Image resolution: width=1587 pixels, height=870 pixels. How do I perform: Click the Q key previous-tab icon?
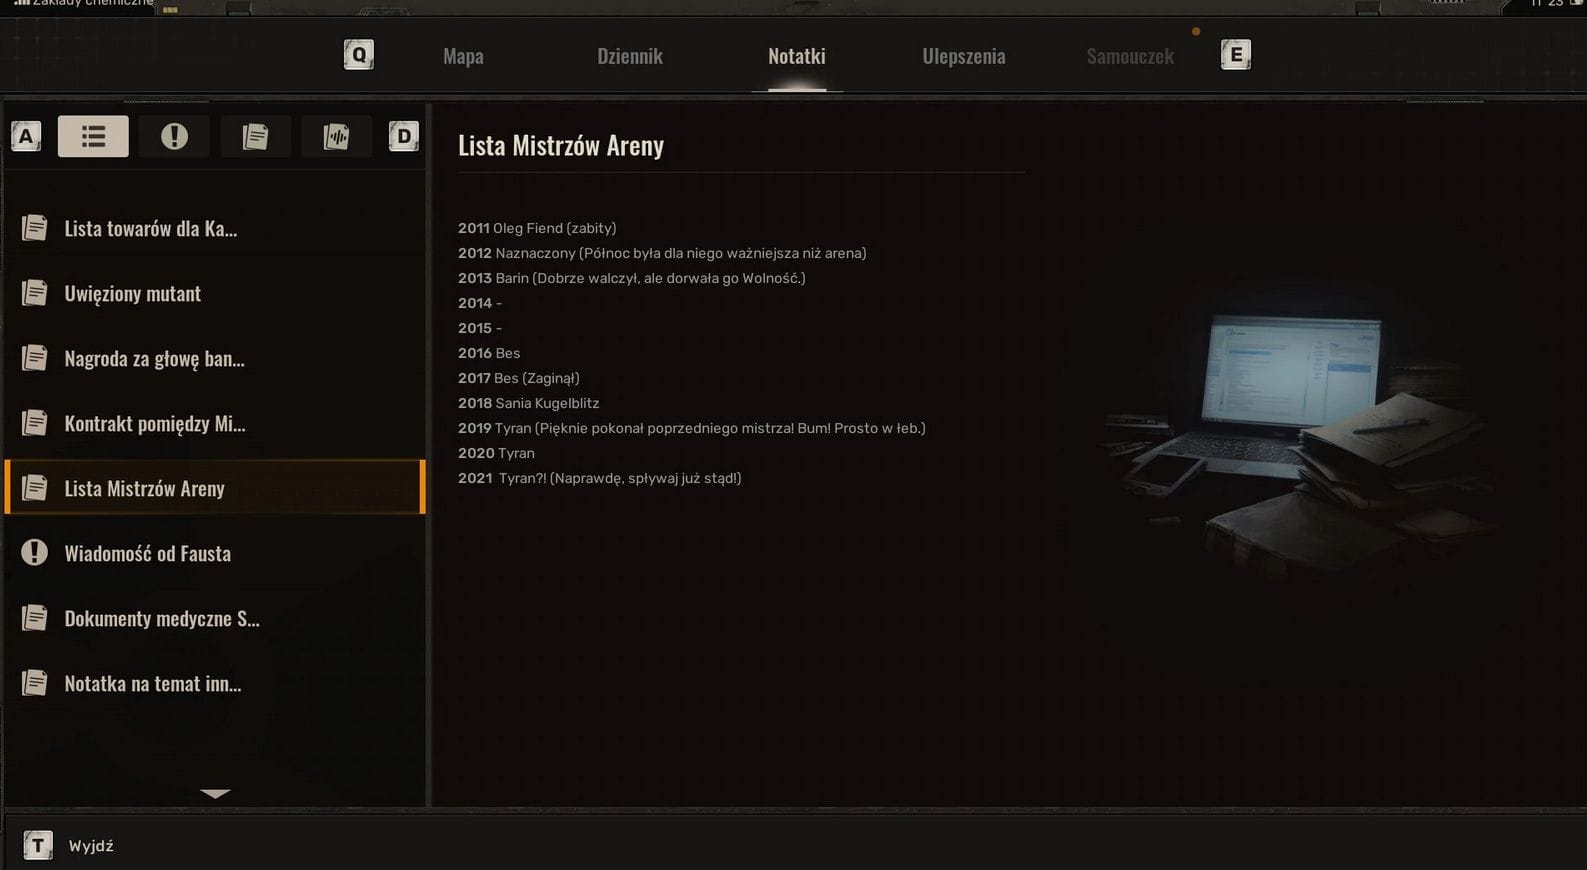point(358,54)
